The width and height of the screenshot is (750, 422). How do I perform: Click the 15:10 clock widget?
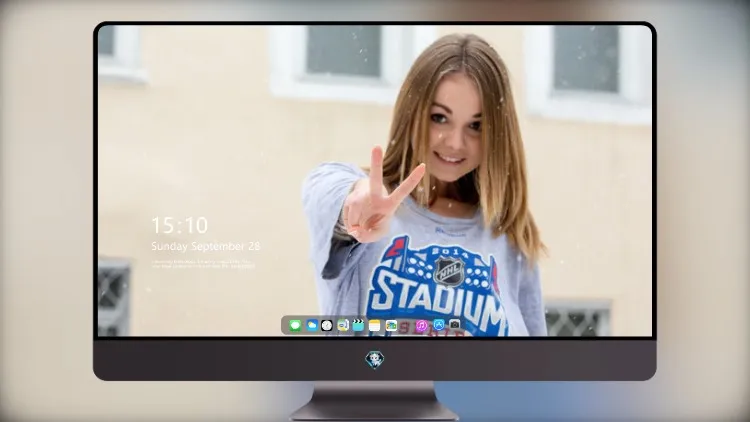[179, 225]
